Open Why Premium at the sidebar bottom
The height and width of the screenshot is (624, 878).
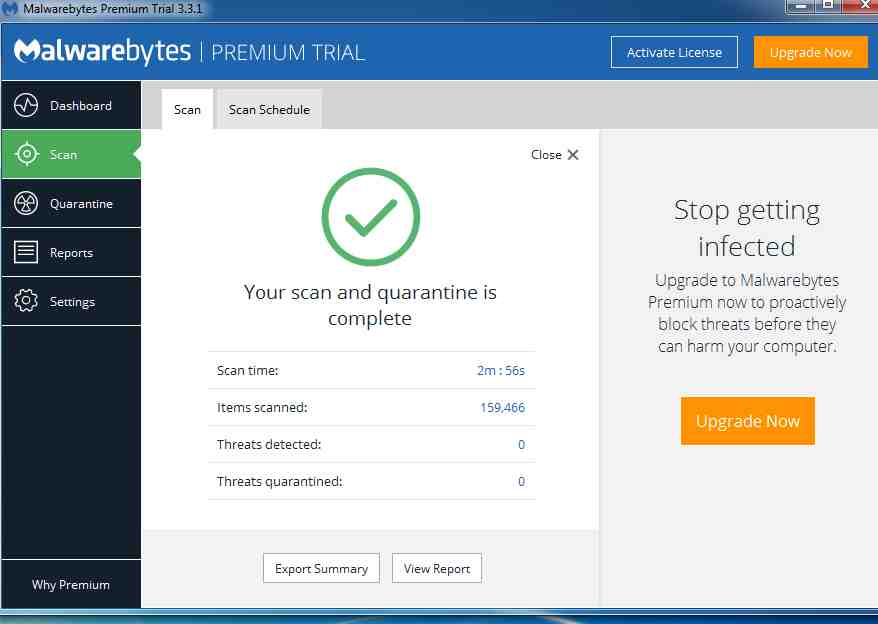coord(70,585)
